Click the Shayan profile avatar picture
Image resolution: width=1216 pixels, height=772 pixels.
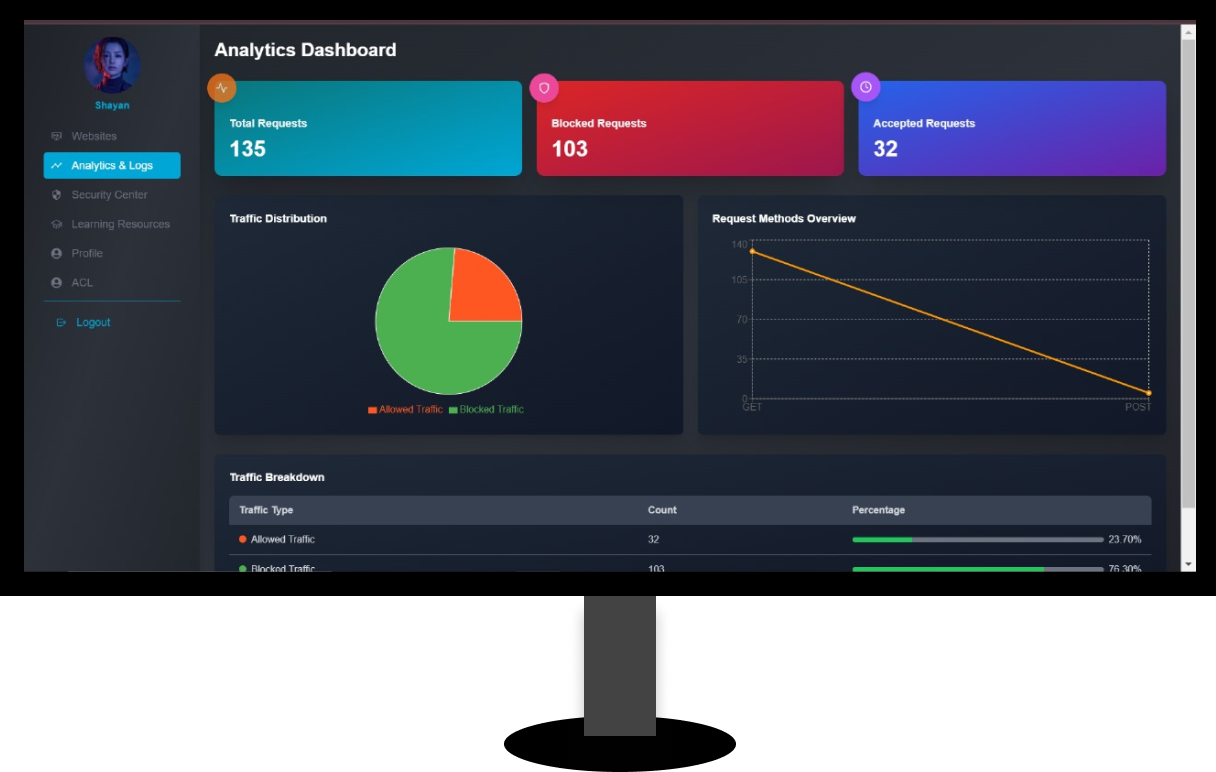click(x=112, y=65)
